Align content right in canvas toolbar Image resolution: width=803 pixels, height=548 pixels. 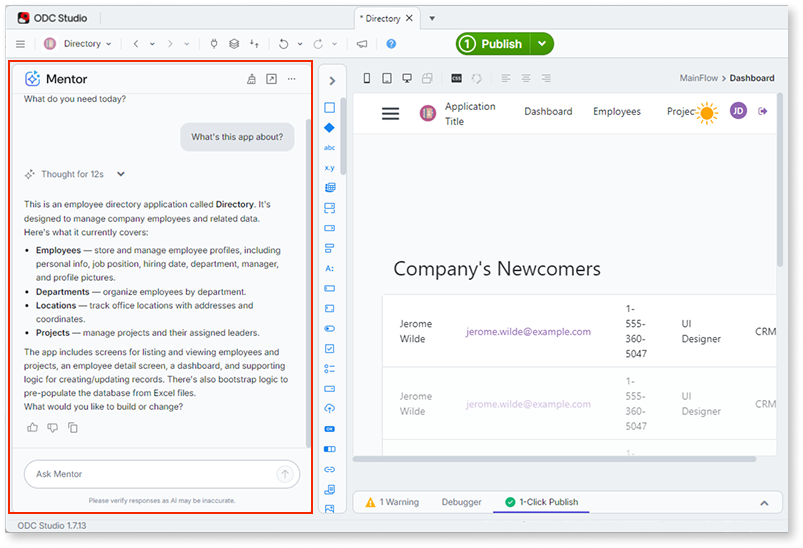pos(546,78)
